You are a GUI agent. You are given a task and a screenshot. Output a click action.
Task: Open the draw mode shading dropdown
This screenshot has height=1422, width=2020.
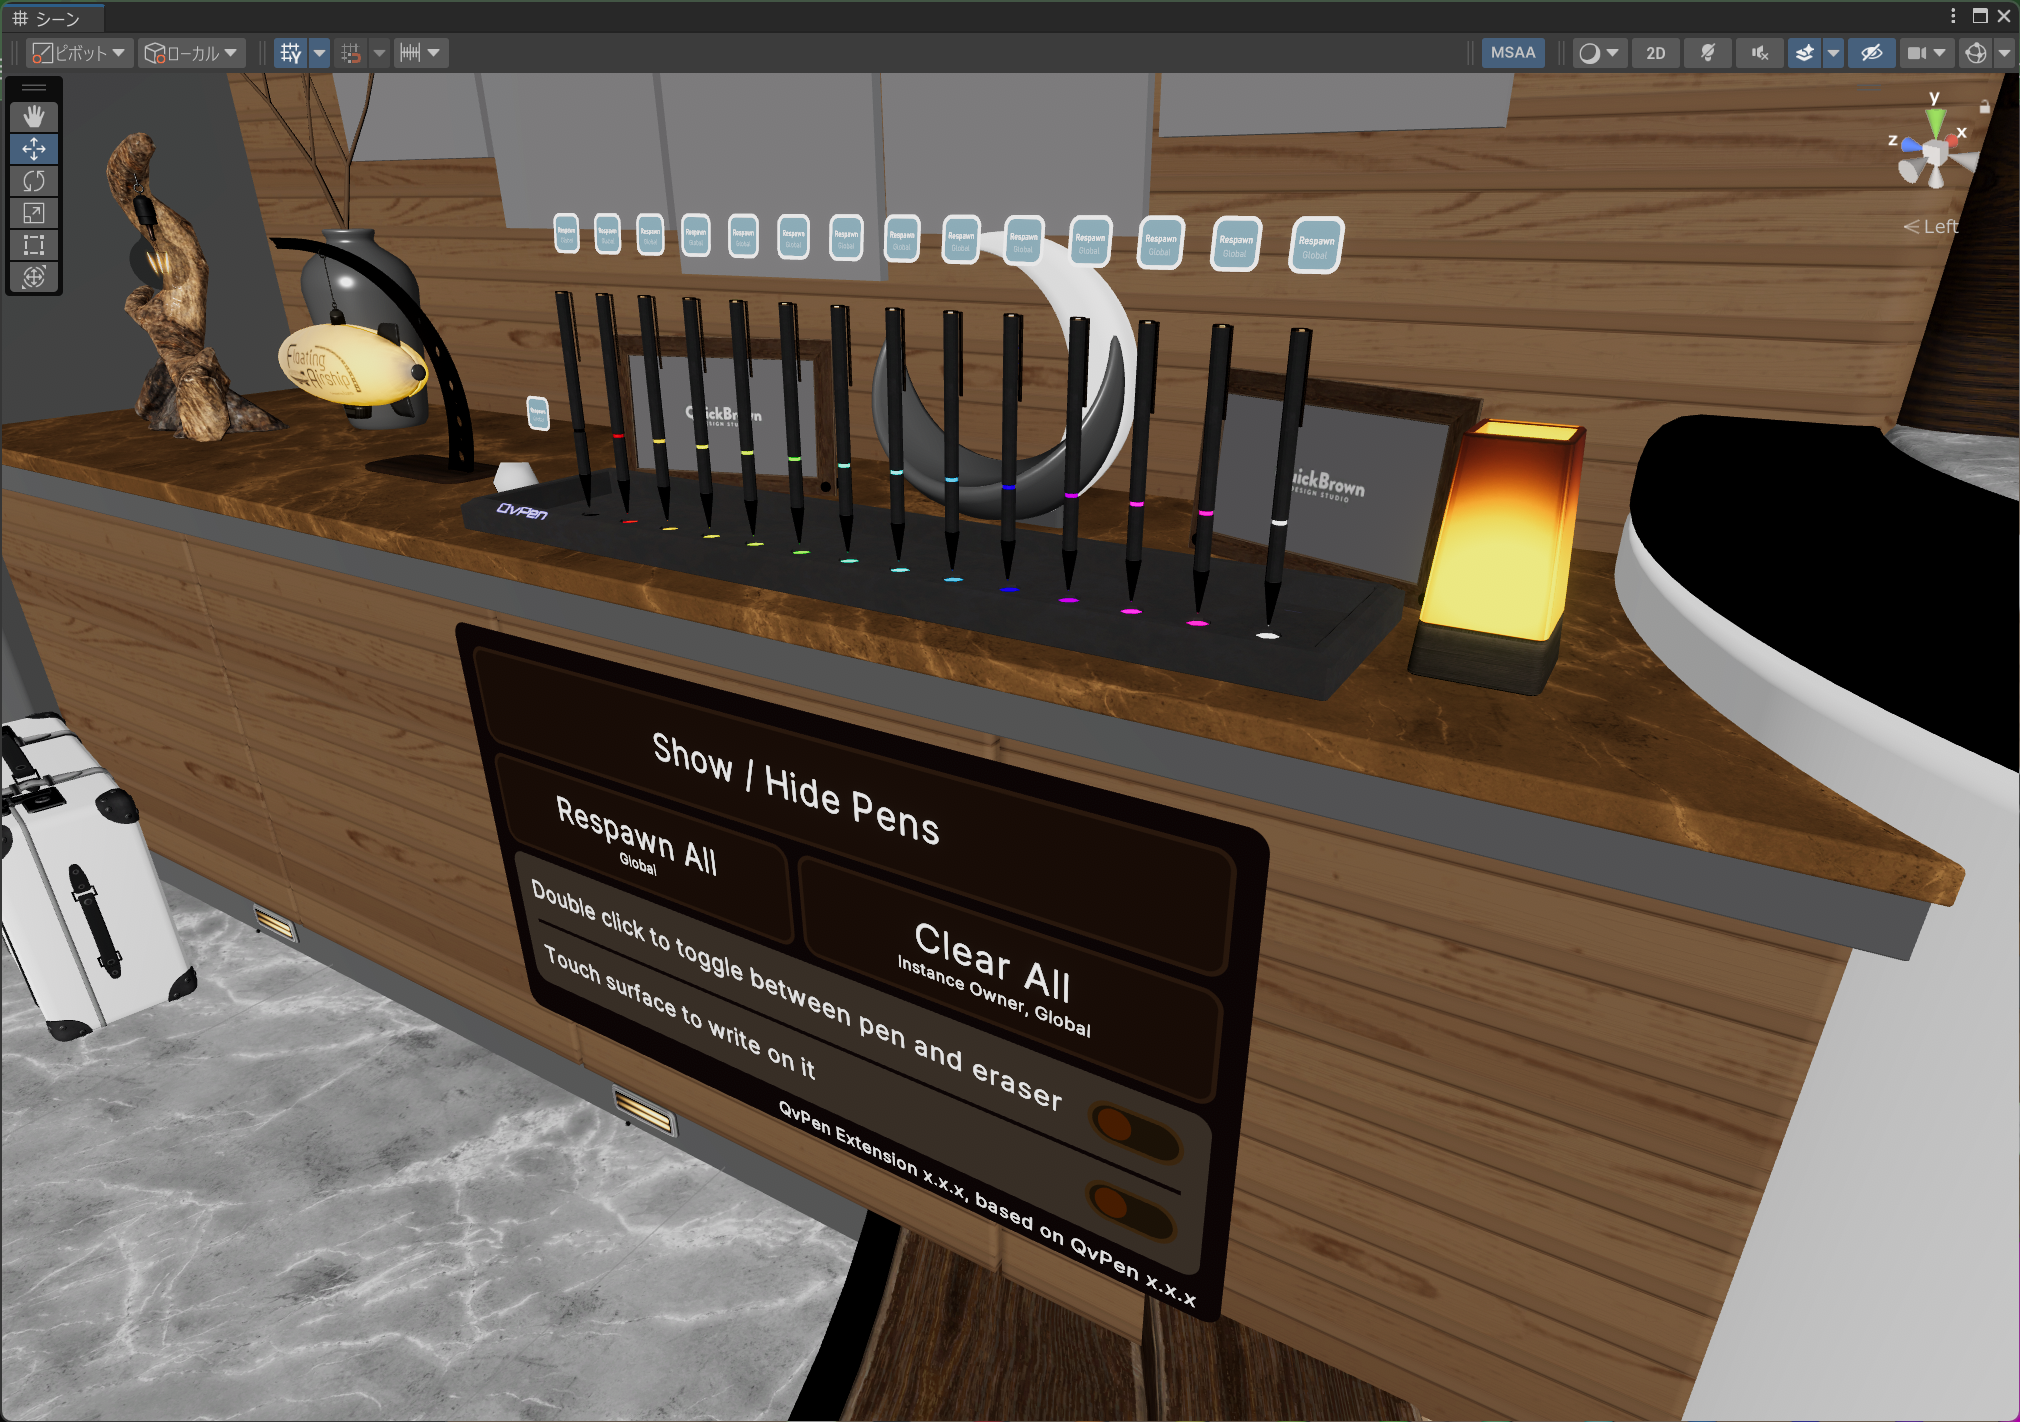pos(1598,53)
